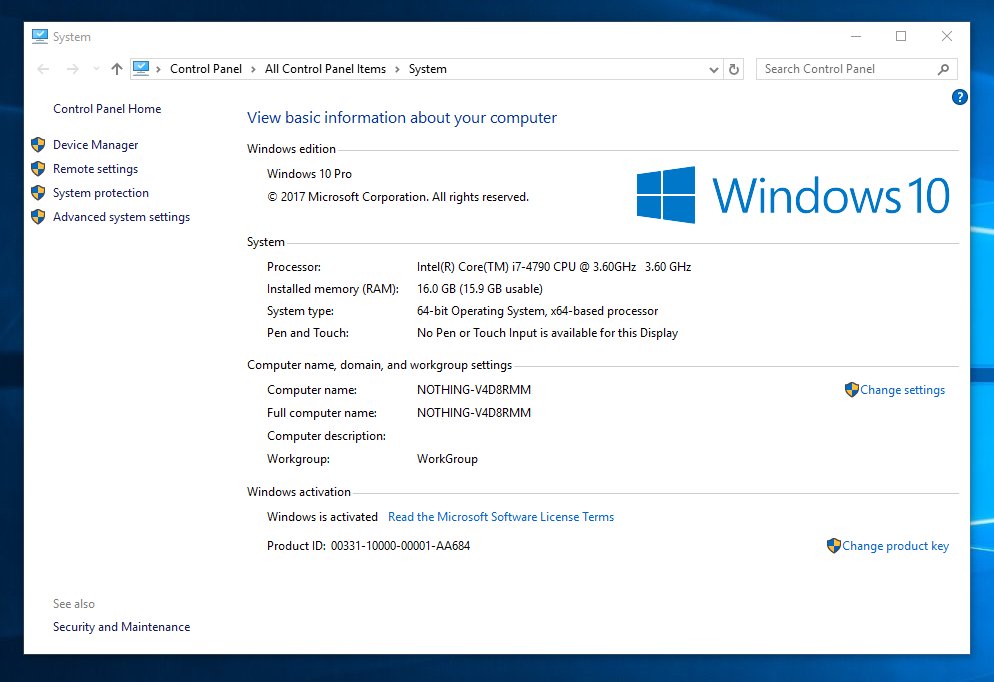Click the Search Control Panel field
994x682 pixels.
click(845, 69)
